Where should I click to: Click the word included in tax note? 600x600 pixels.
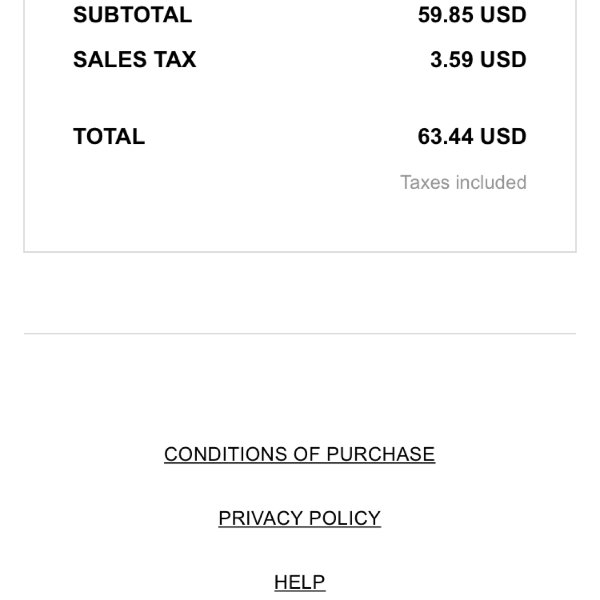click(491, 182)
